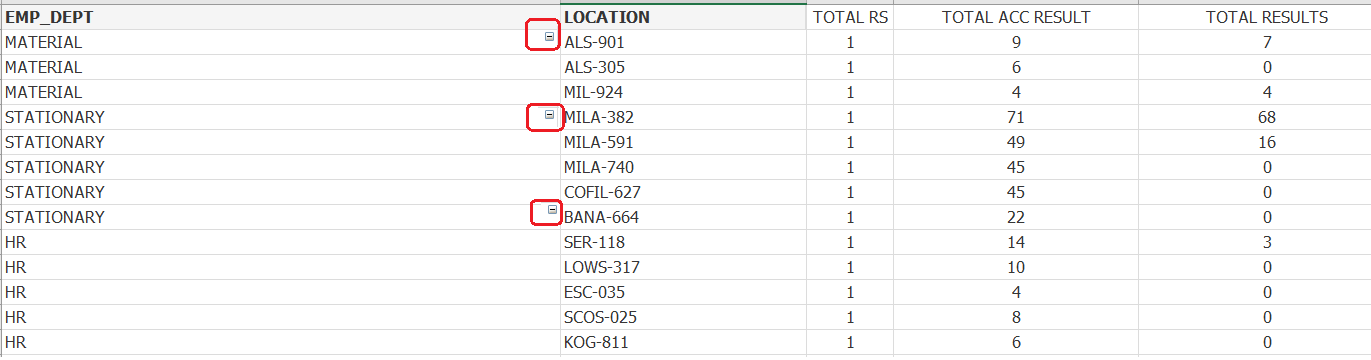1371x360 pixels.
Task: Select HR in the ESC-035 row
Action: [280, 292]
